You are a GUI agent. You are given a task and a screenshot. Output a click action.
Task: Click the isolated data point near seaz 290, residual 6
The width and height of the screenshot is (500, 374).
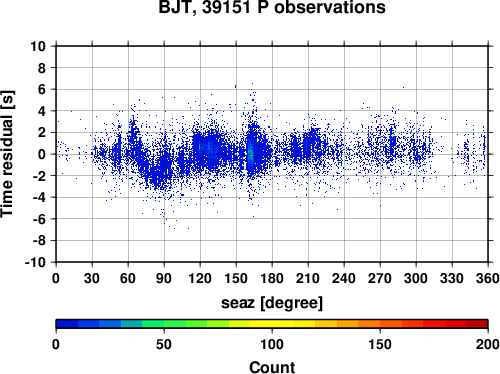403,88
